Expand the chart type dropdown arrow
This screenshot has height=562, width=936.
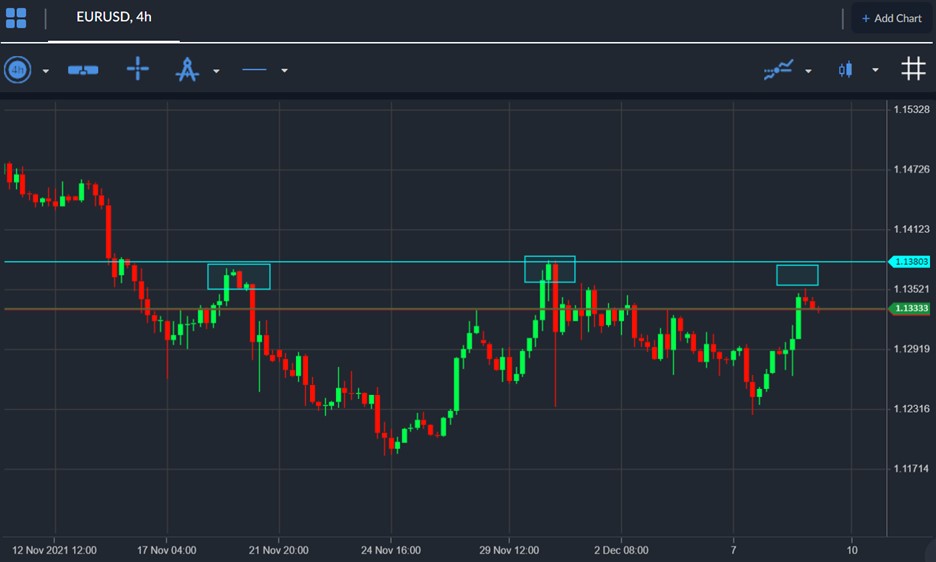[875, 70]
